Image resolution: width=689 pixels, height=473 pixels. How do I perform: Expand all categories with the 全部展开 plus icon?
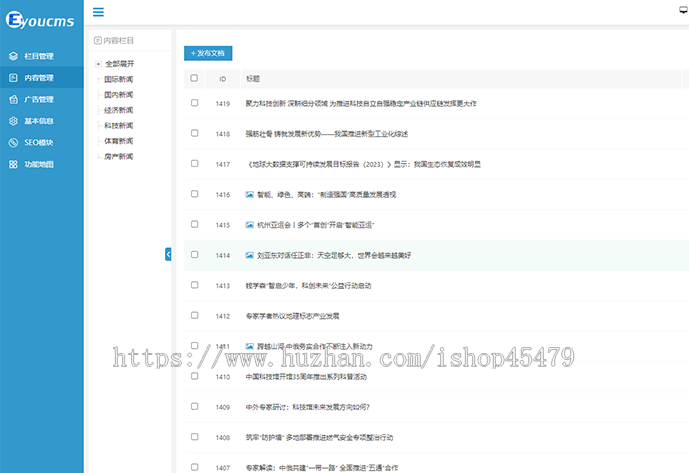pyautogui.click(x=98, y=64)
